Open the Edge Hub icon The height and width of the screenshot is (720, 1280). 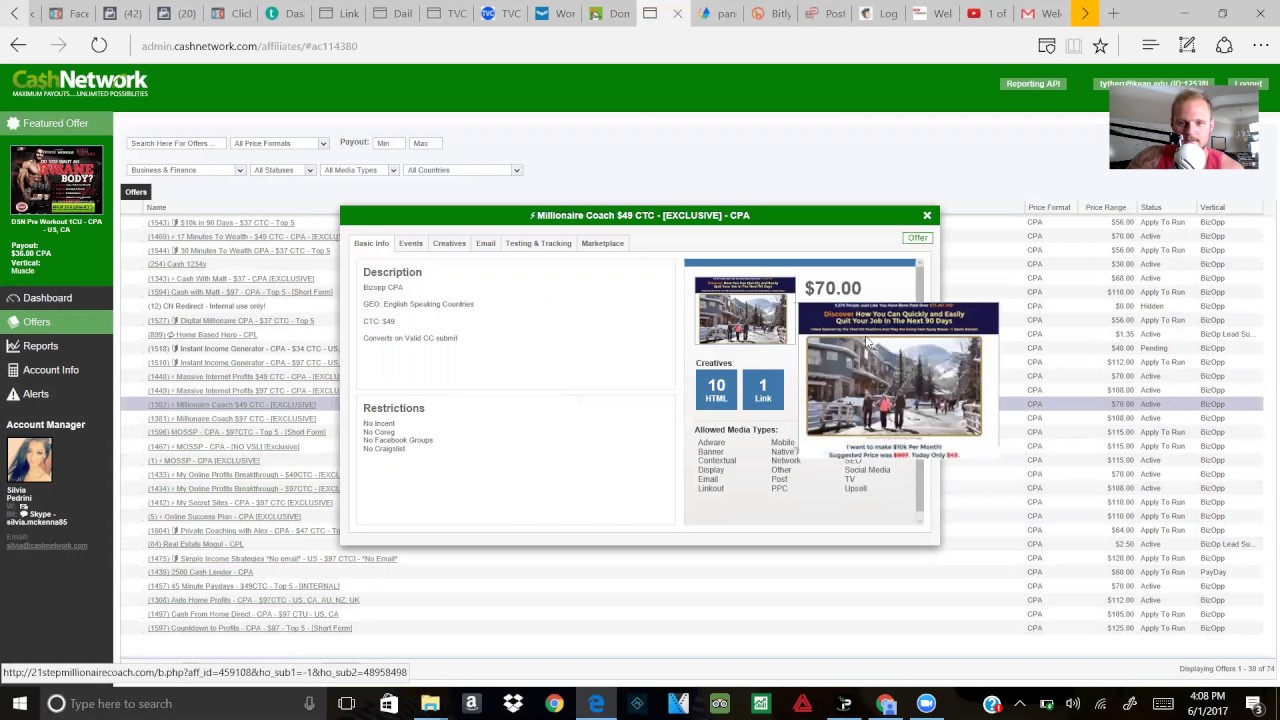(x=1150, y=46)
